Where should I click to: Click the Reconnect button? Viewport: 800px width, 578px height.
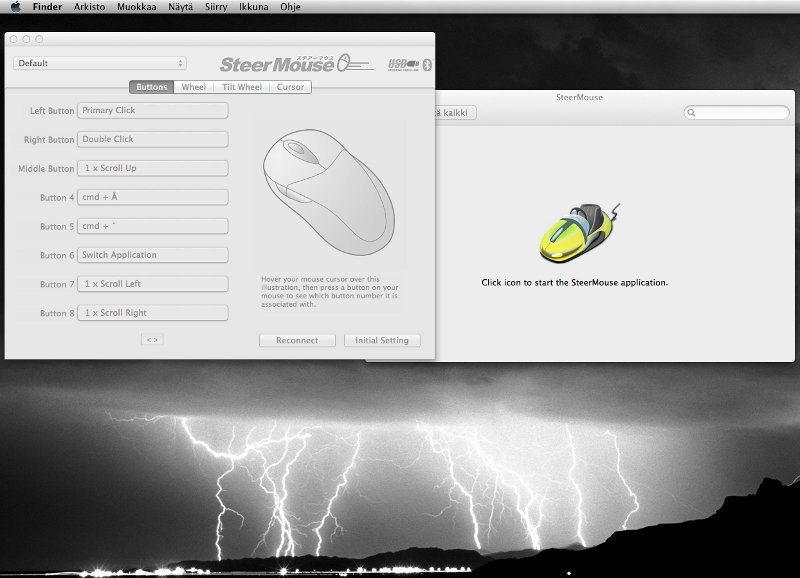click(297, 340)
